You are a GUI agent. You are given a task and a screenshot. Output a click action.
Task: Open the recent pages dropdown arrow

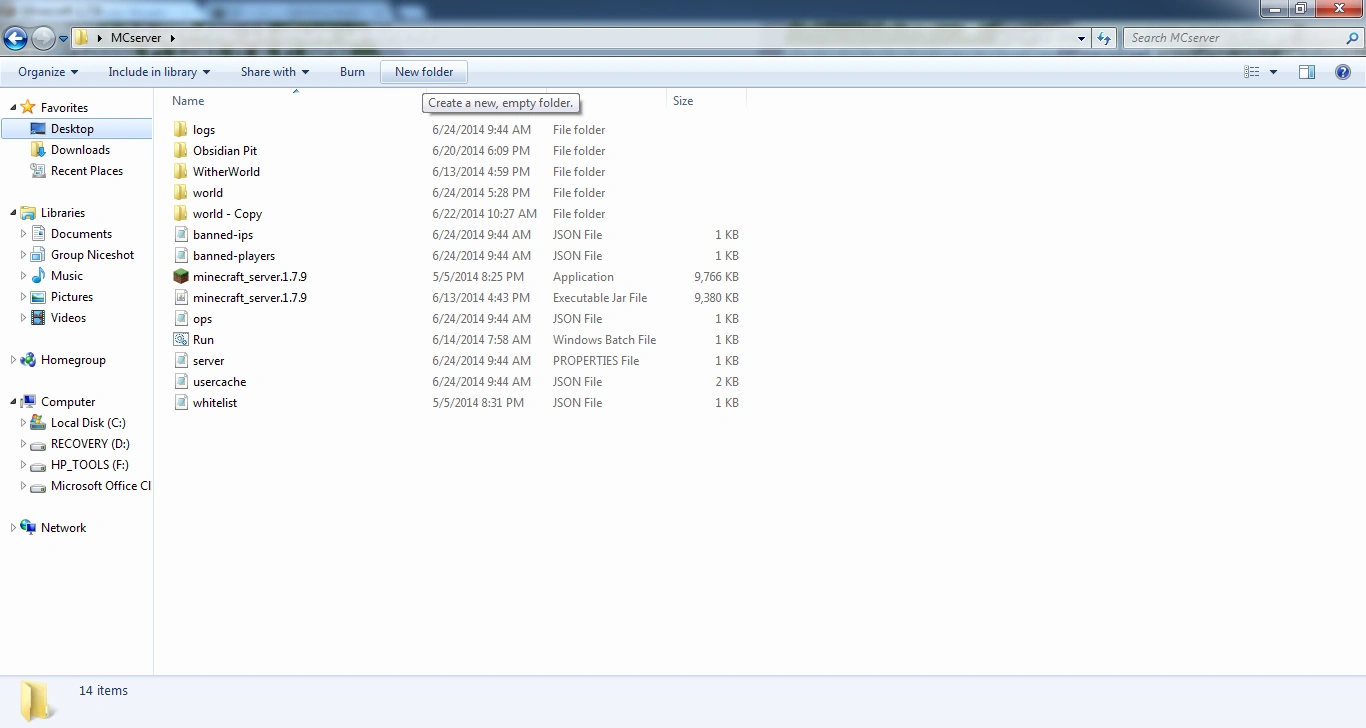pyautogui.click(x=64, y=39)
